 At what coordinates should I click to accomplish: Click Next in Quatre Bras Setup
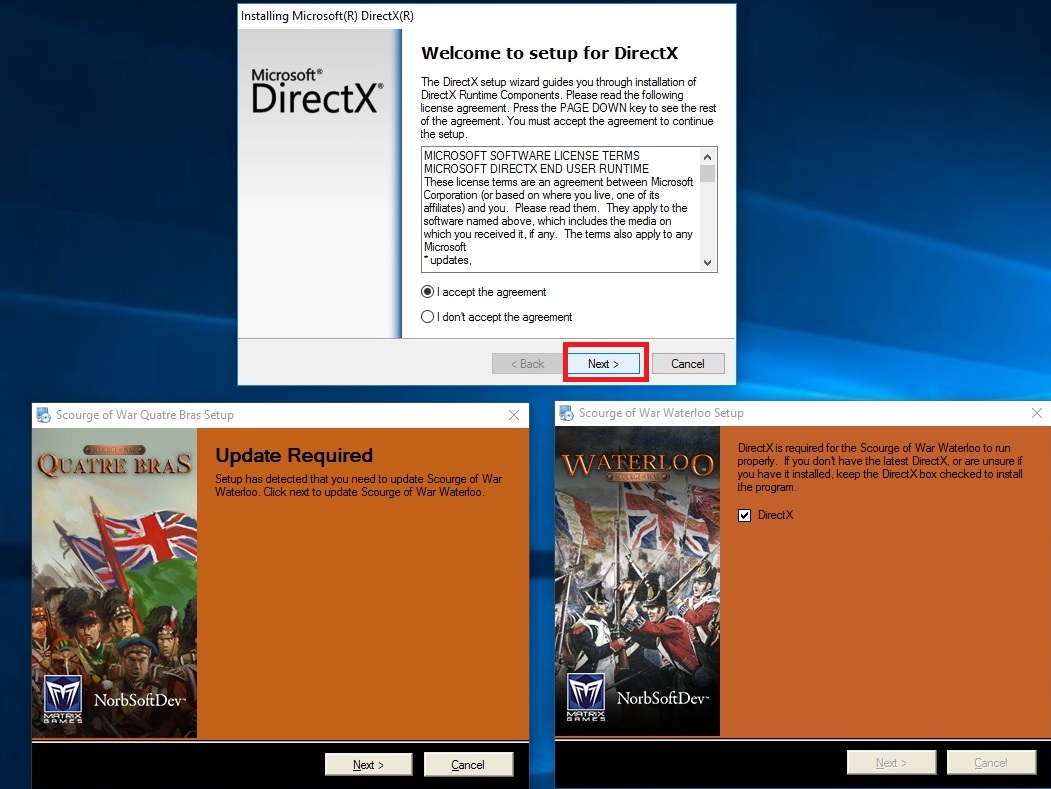click(x=369, y=764)
